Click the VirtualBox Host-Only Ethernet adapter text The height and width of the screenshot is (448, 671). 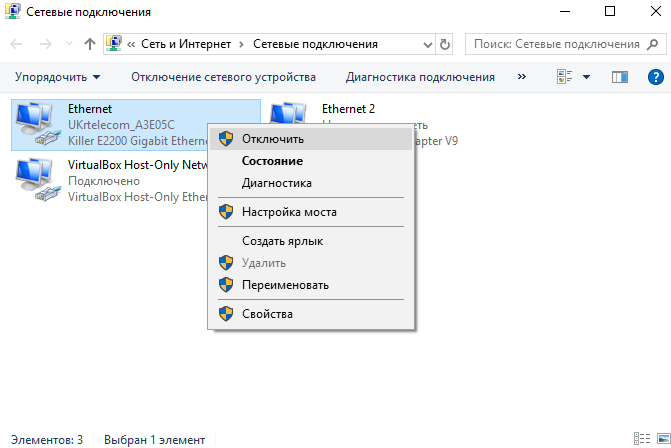pyautogui.click(x=138, y=197)
